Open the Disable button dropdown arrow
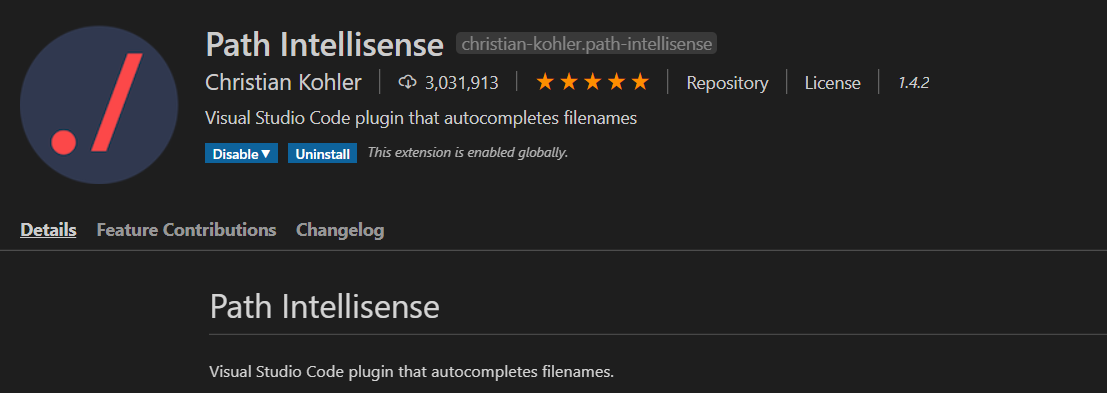Image resolution: width=1107 pixels, height=393 pixels. point(265,154)
